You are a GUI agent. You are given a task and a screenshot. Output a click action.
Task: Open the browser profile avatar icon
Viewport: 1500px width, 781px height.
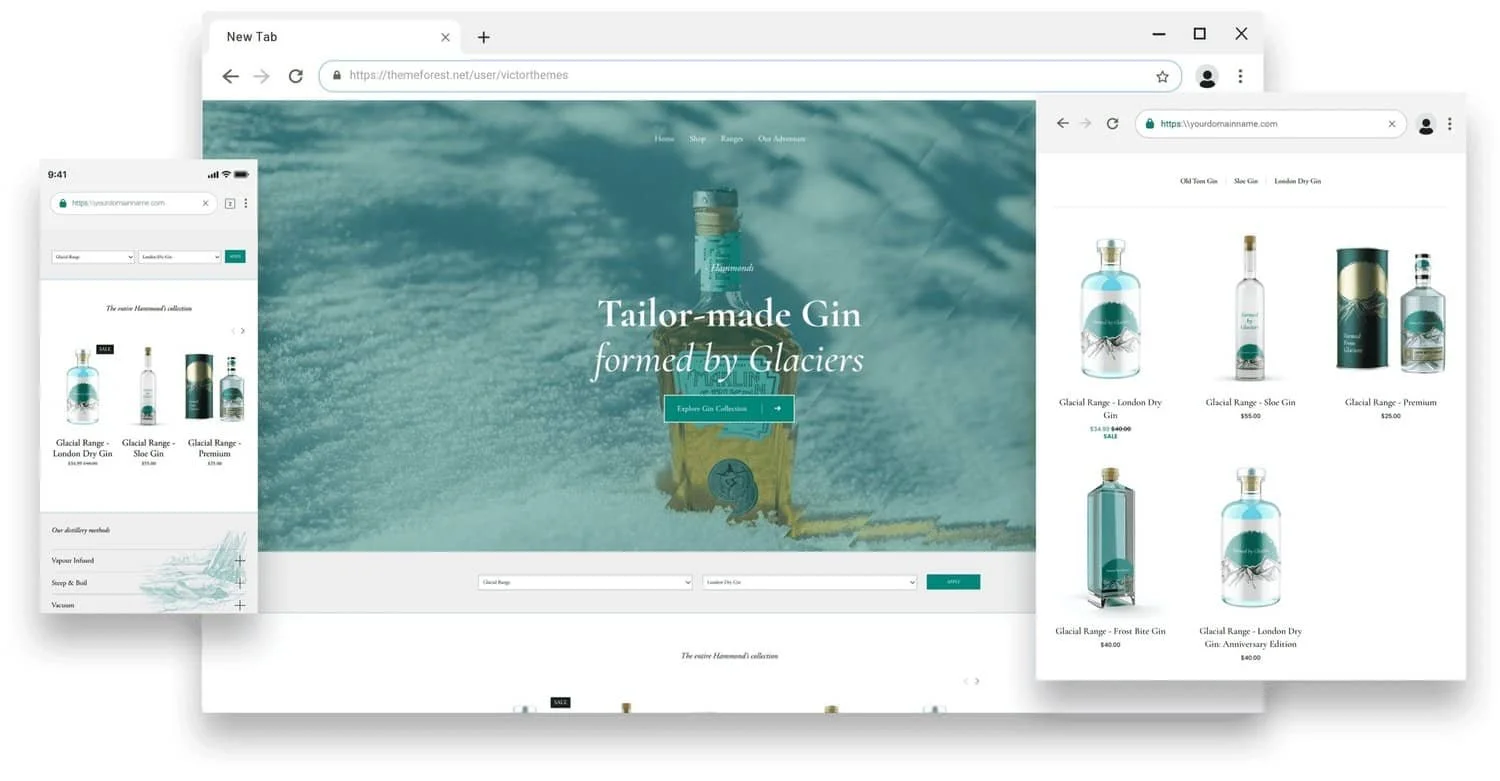point(1207,76)
